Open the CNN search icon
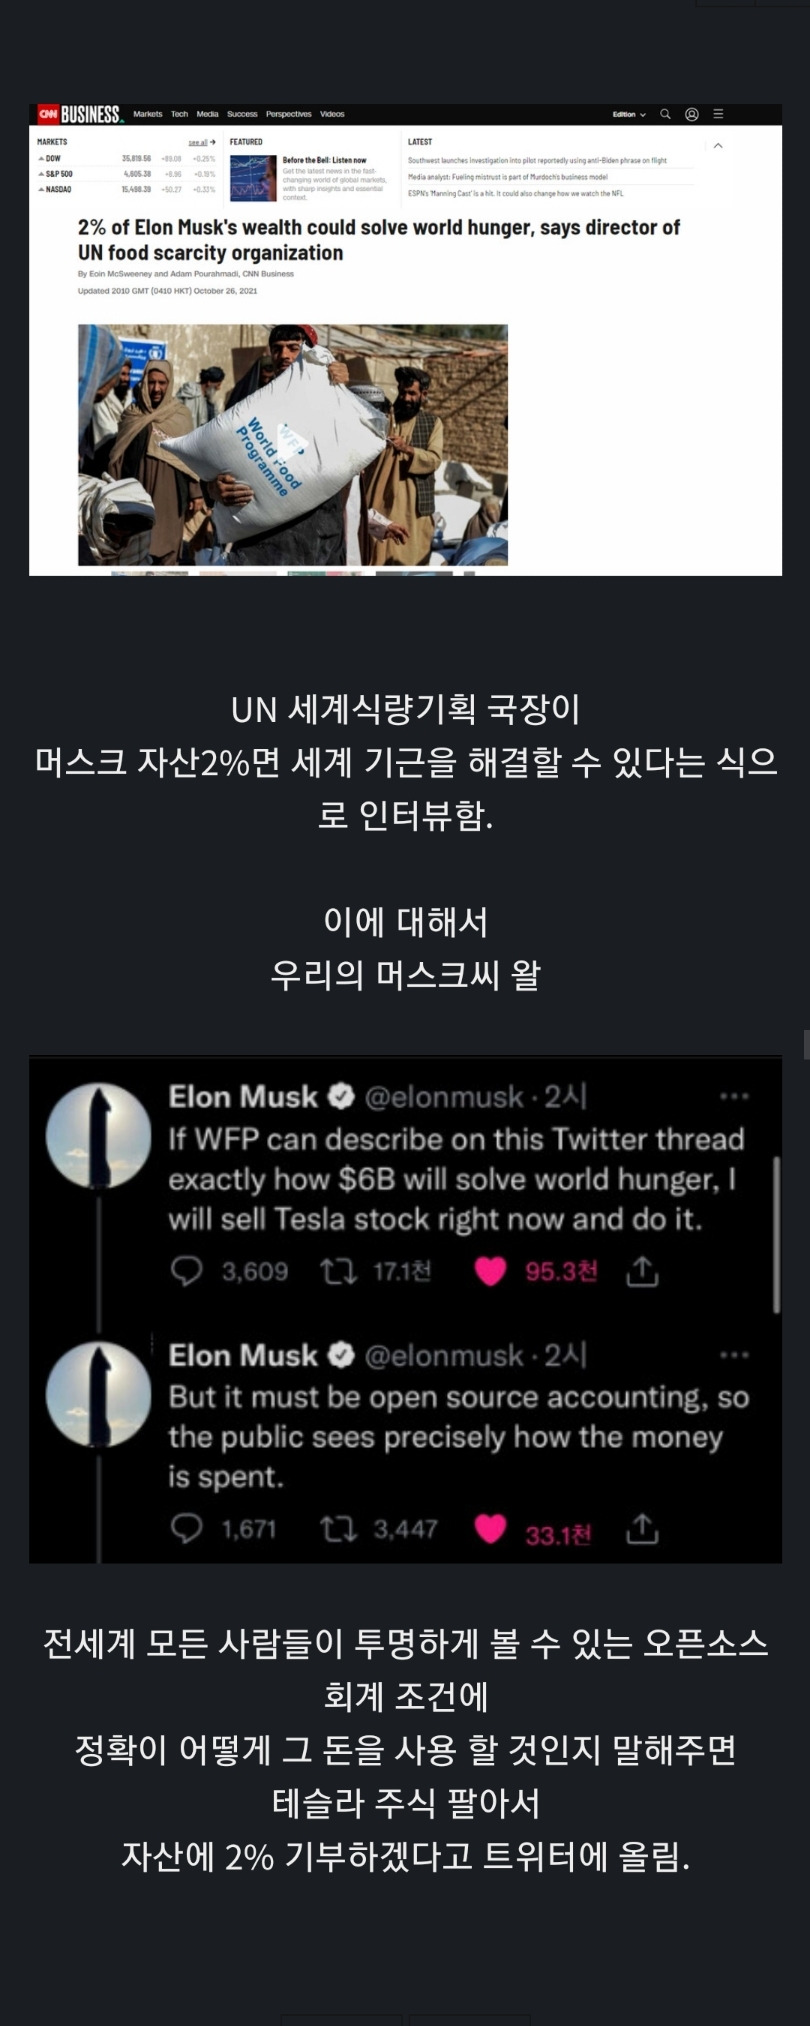The image size is (810, 2026). [x=665, y=114]
